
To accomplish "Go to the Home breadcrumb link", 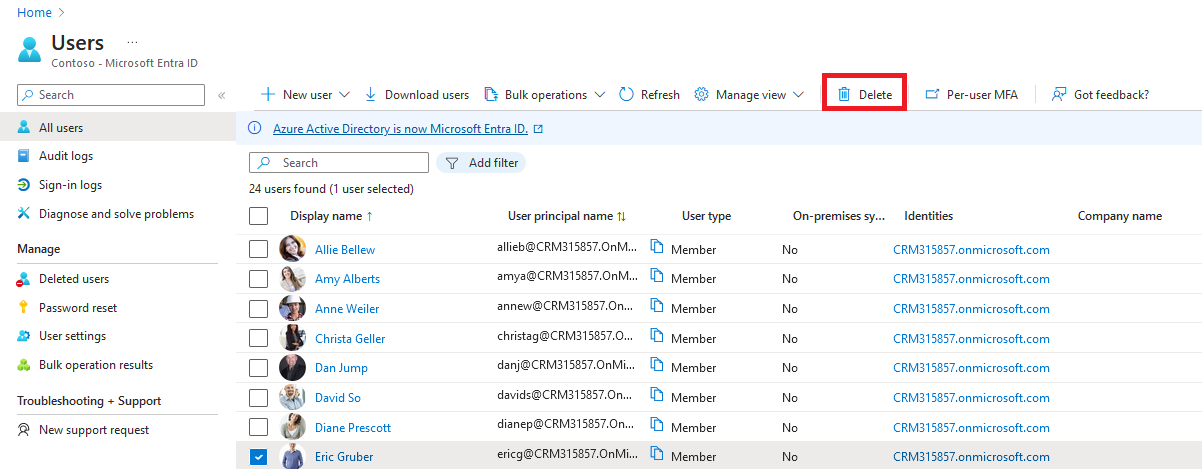I will [x=34, y=12].
